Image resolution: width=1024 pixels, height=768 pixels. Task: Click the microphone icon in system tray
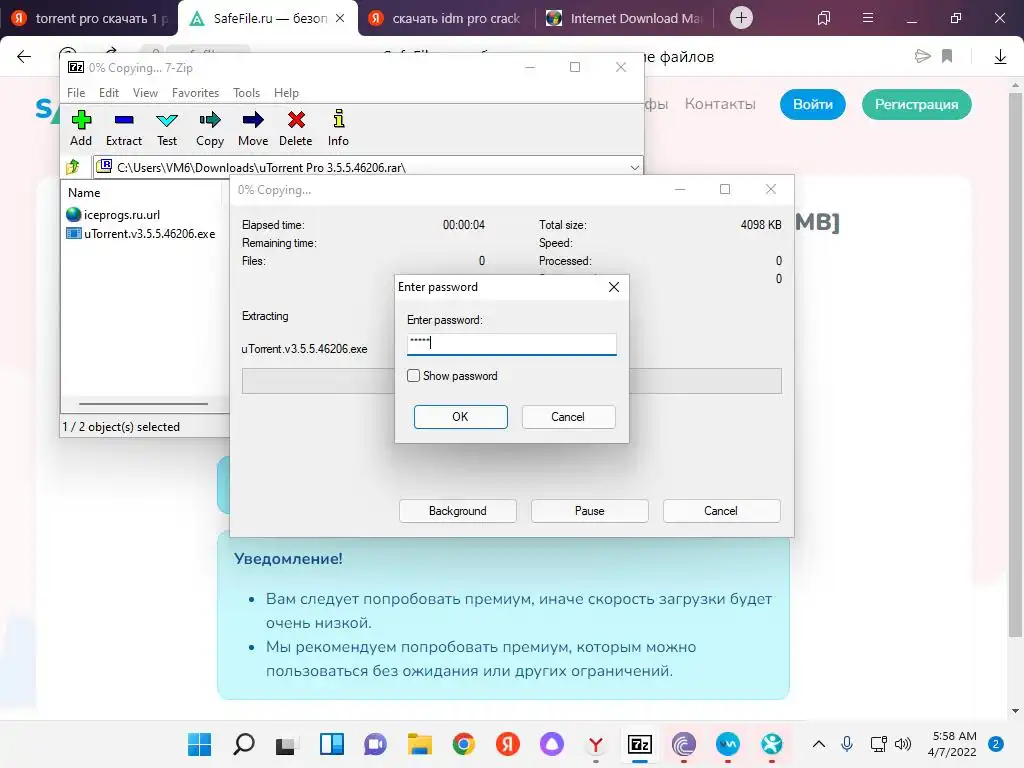coord(847,744)
